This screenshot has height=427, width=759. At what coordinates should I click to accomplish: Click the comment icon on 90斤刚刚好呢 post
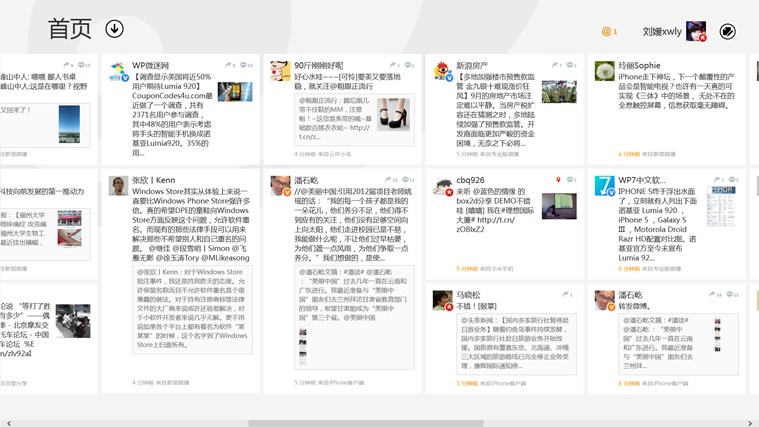click(x=409, y=65)
